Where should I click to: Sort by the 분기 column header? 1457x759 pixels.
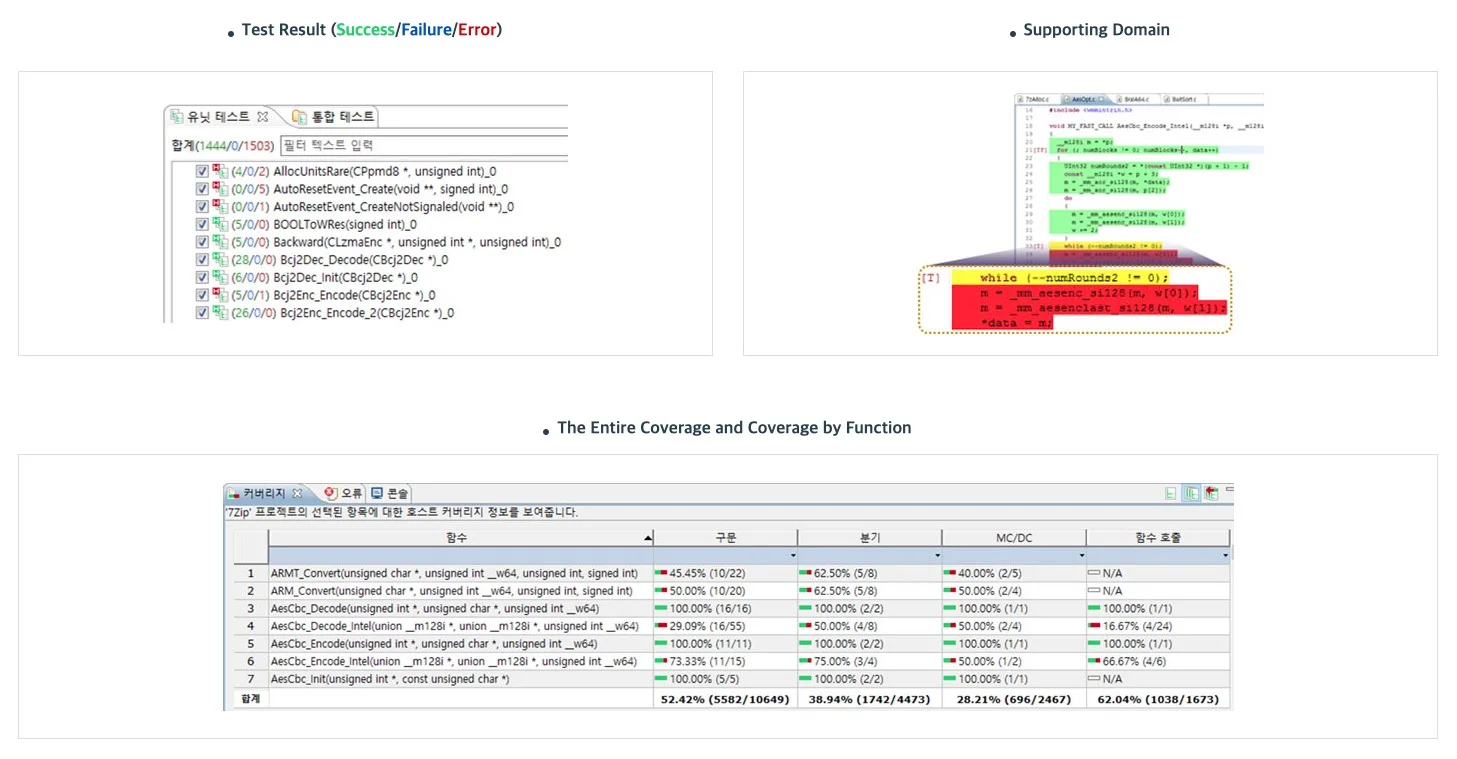pos(870,537)
